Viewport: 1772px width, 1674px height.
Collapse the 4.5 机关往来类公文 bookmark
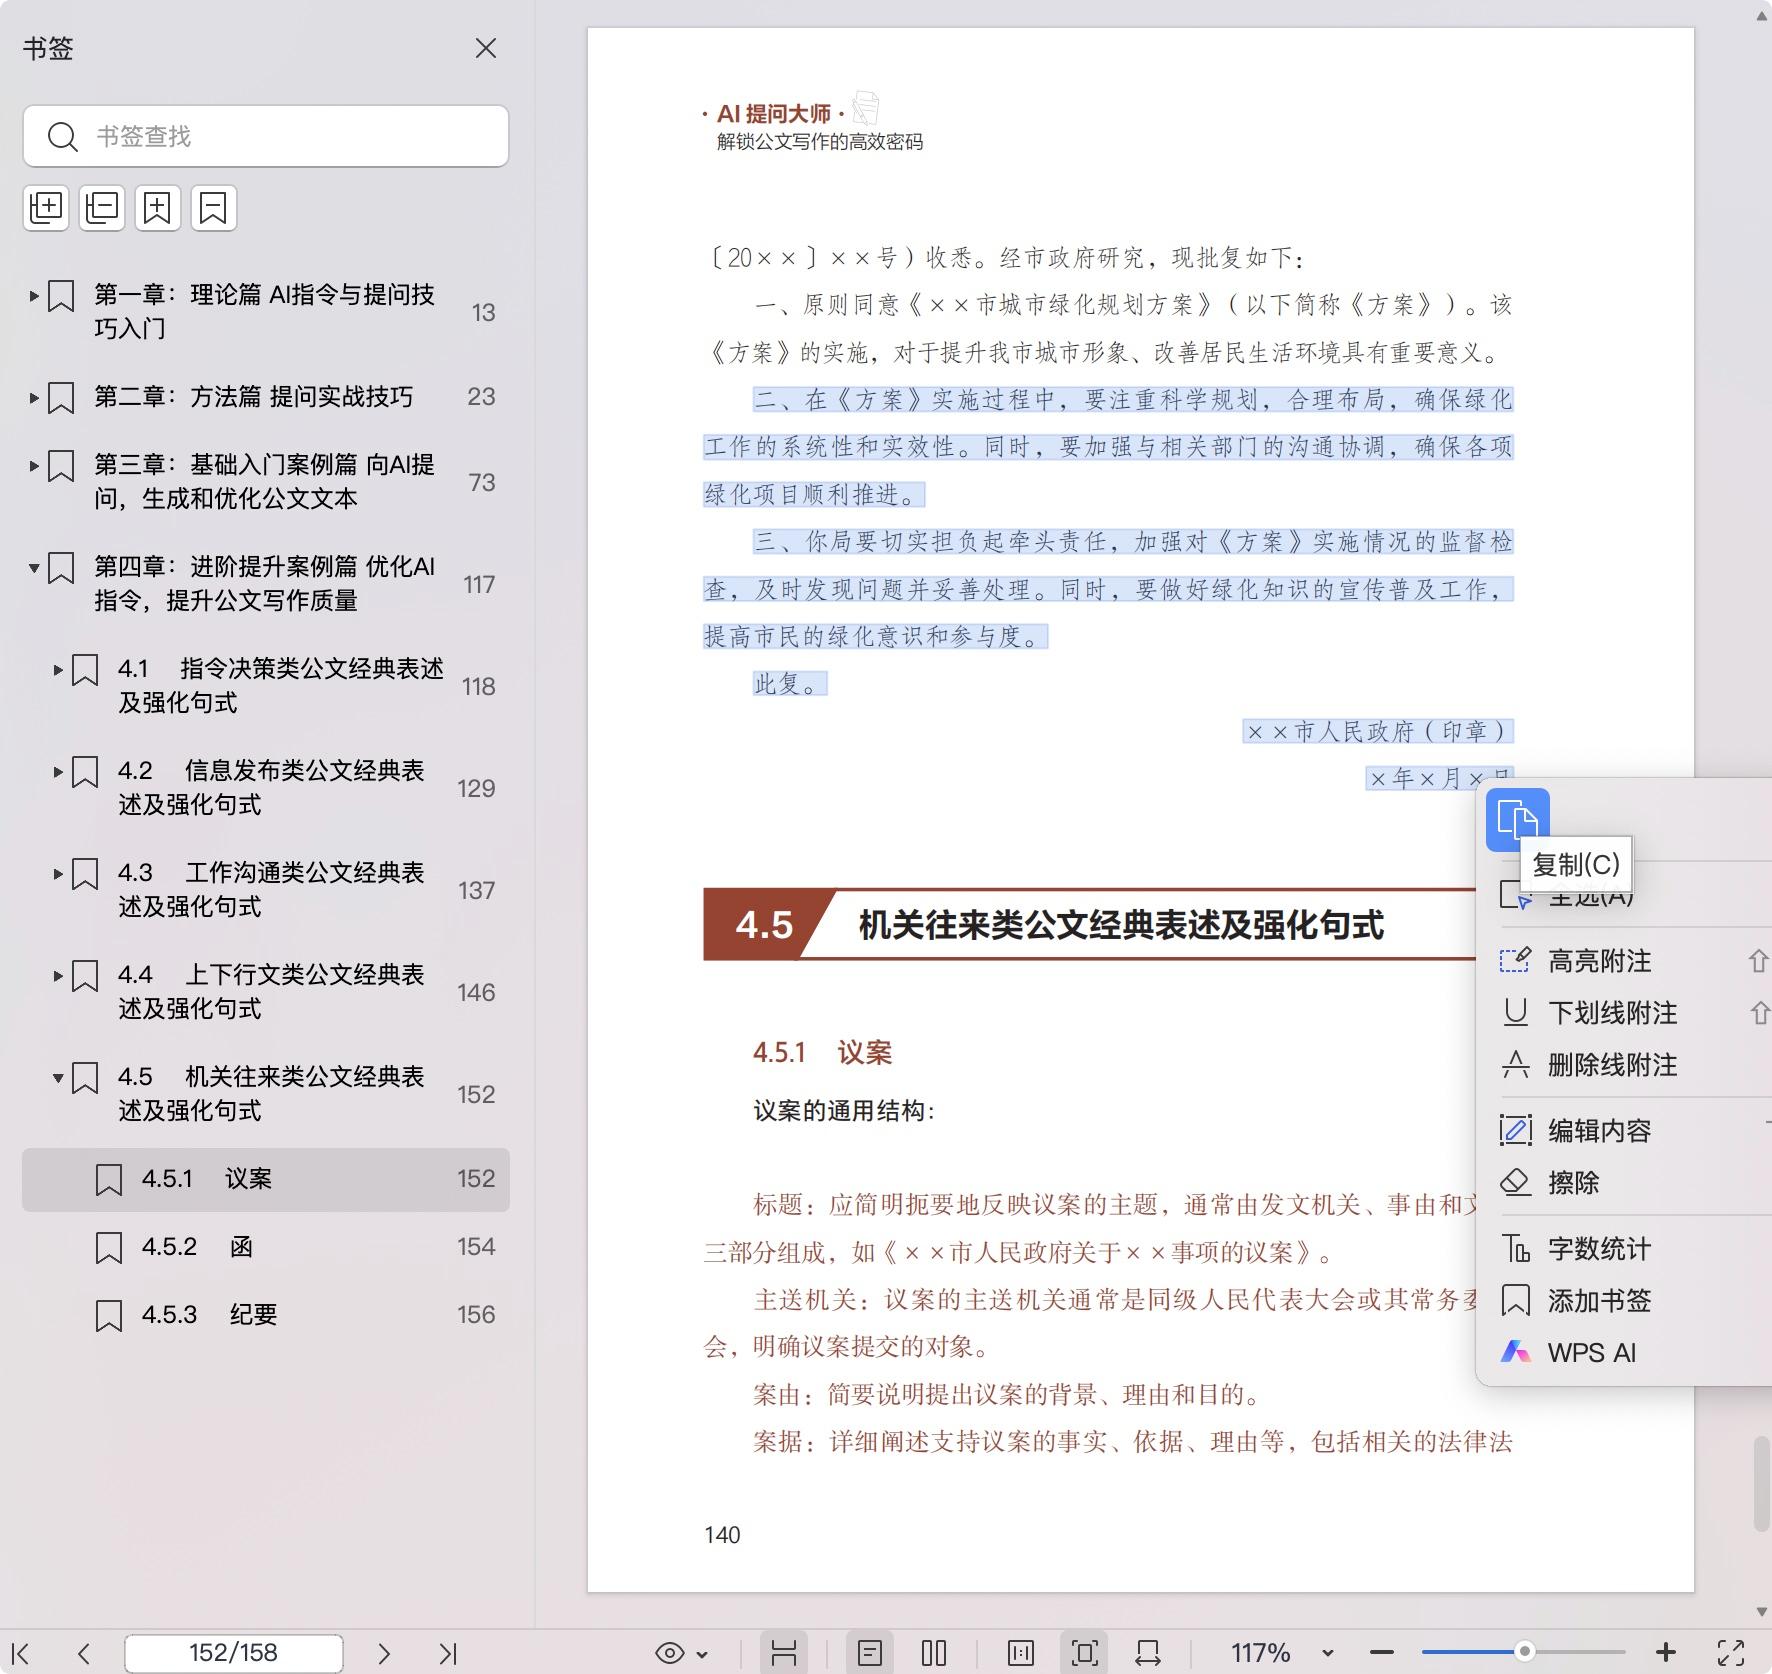click(58, 1078)
